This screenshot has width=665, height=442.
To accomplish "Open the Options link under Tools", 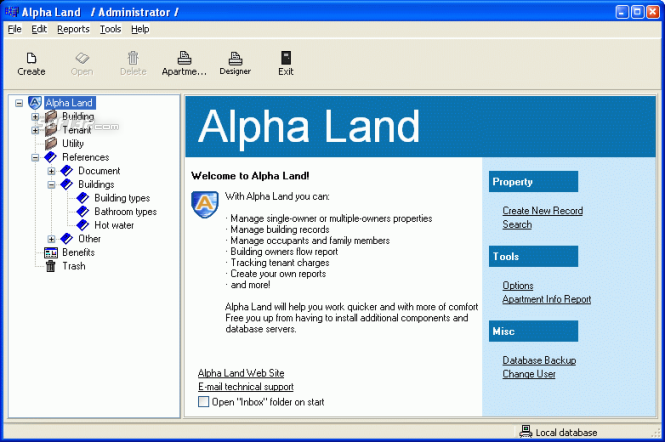I will [518, 285].
